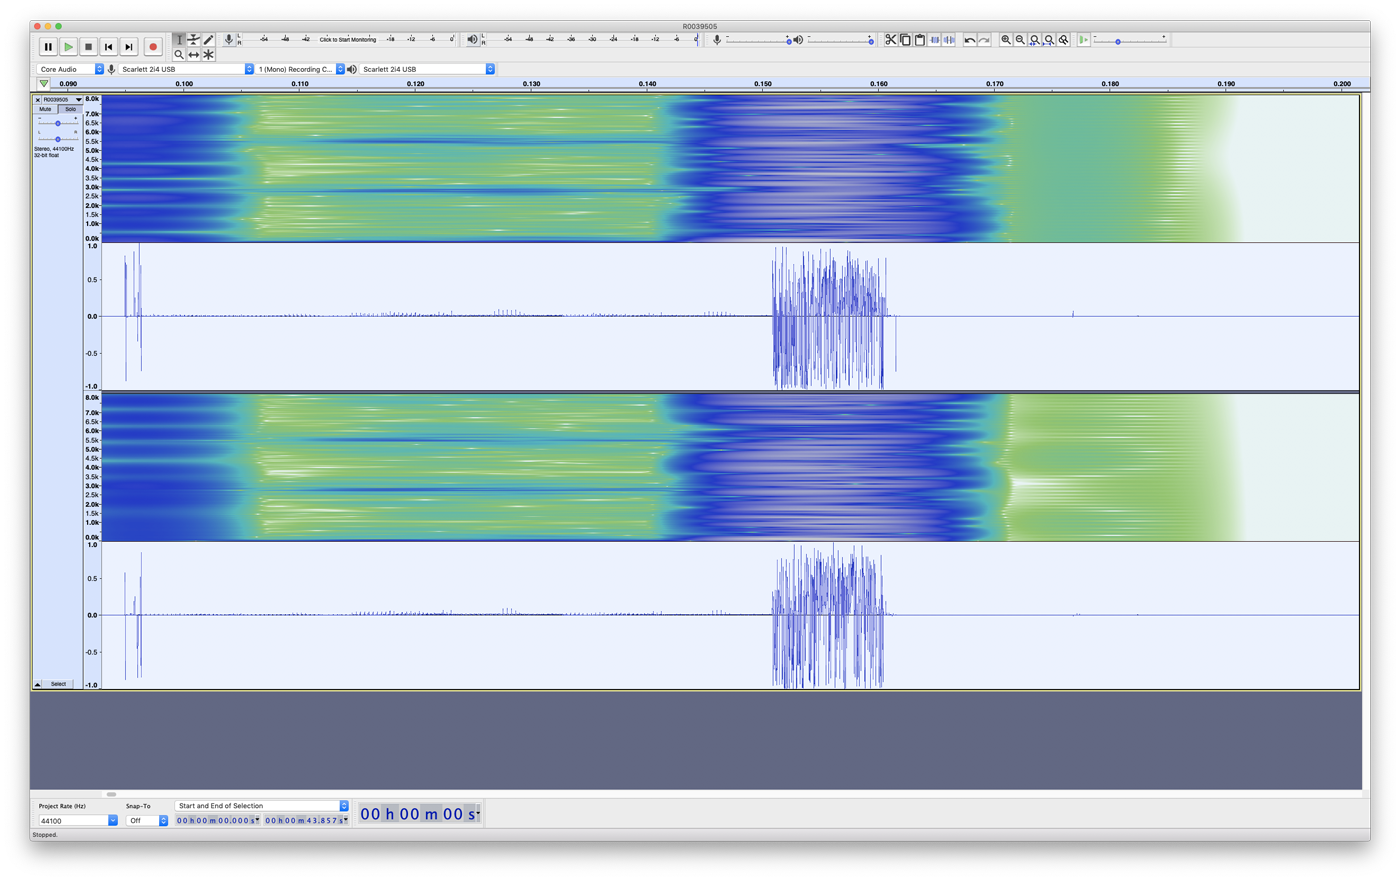Click the Undo arrow icon
This screenshot has height=880, width=1400.
[969, 40]
